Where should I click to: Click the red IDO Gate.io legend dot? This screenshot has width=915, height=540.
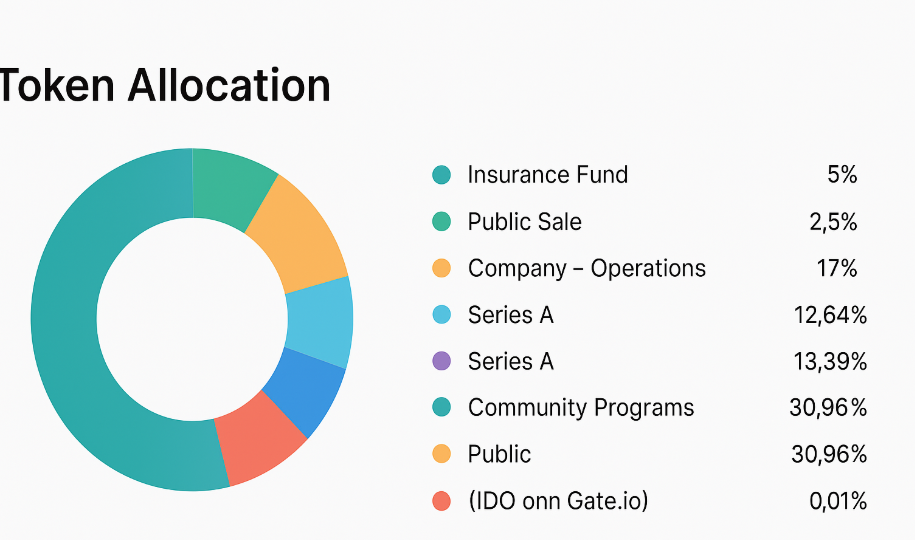point(441,501)
